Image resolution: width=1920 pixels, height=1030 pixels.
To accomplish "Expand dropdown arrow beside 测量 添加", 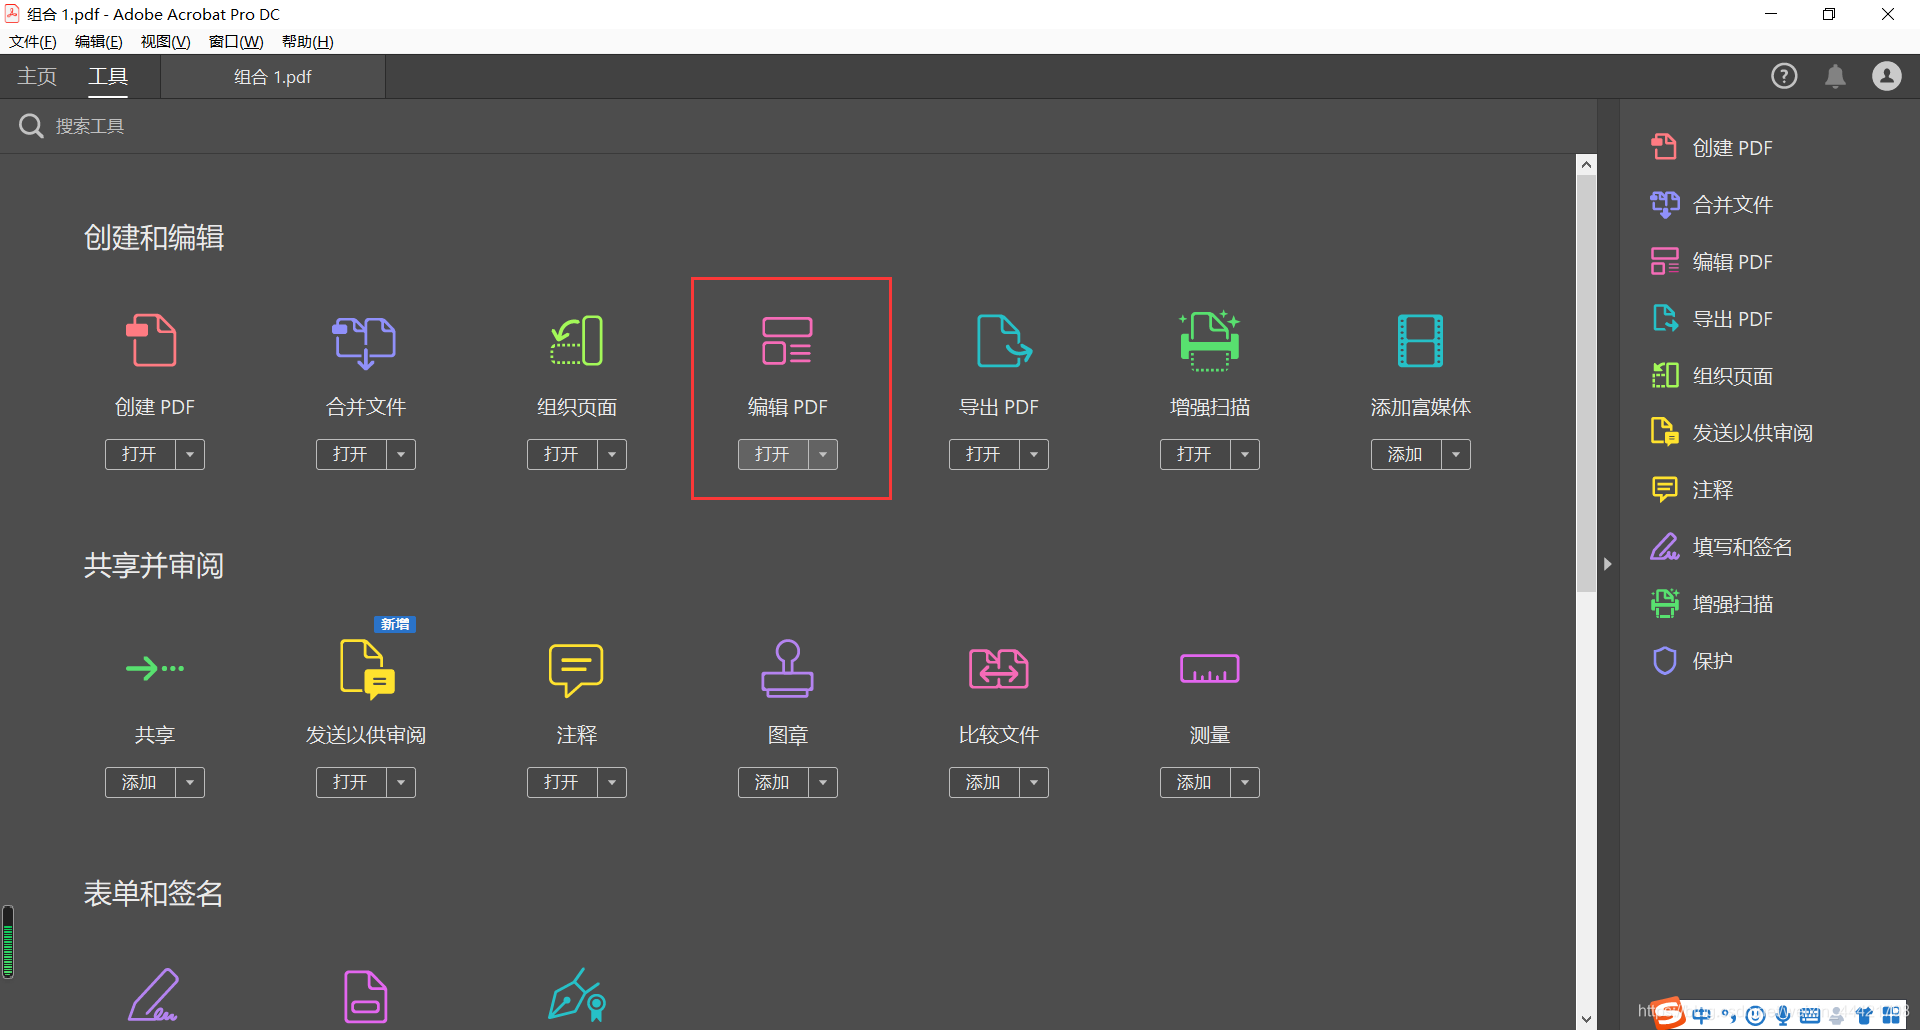I will click(1245, 782).
